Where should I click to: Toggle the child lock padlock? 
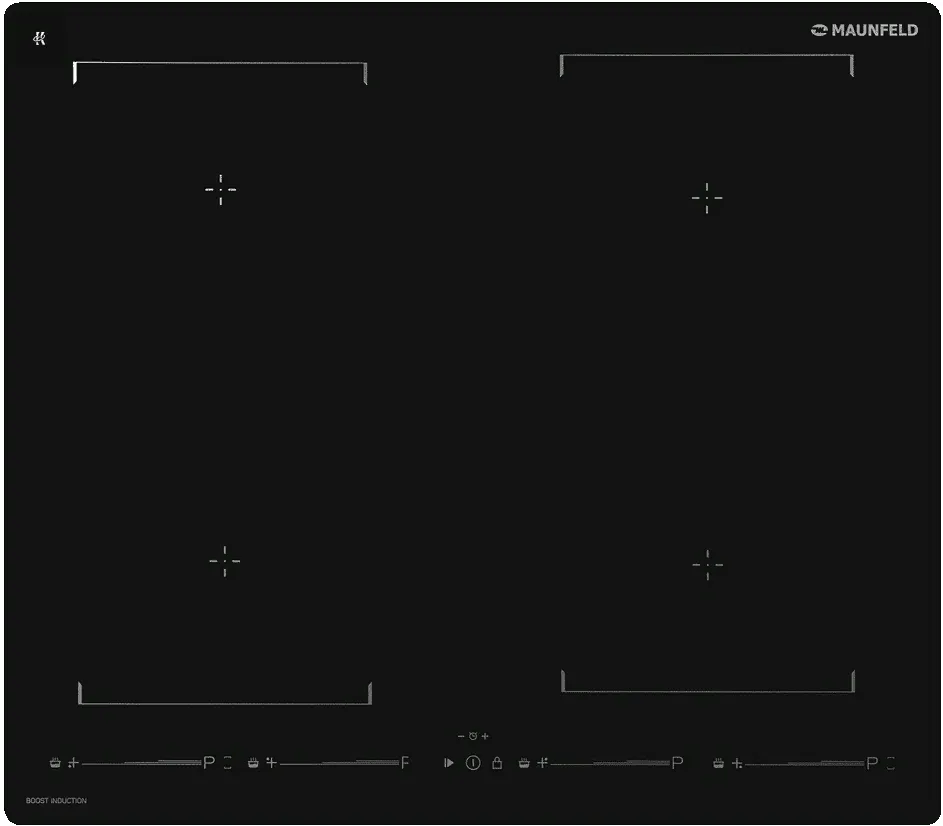[497, 763]
